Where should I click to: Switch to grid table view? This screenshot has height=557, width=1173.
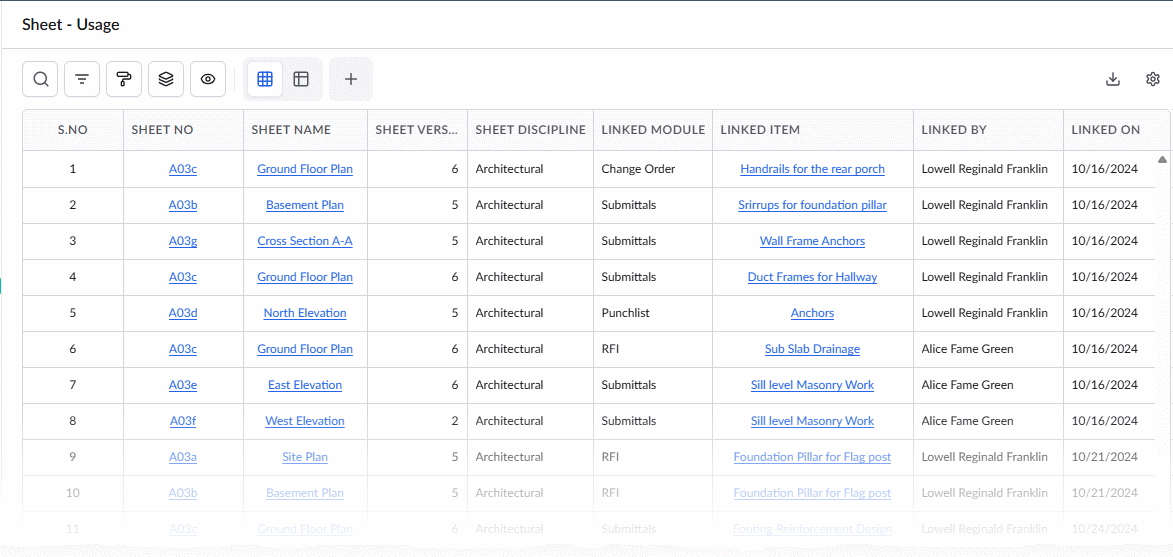tap(265, 79)
